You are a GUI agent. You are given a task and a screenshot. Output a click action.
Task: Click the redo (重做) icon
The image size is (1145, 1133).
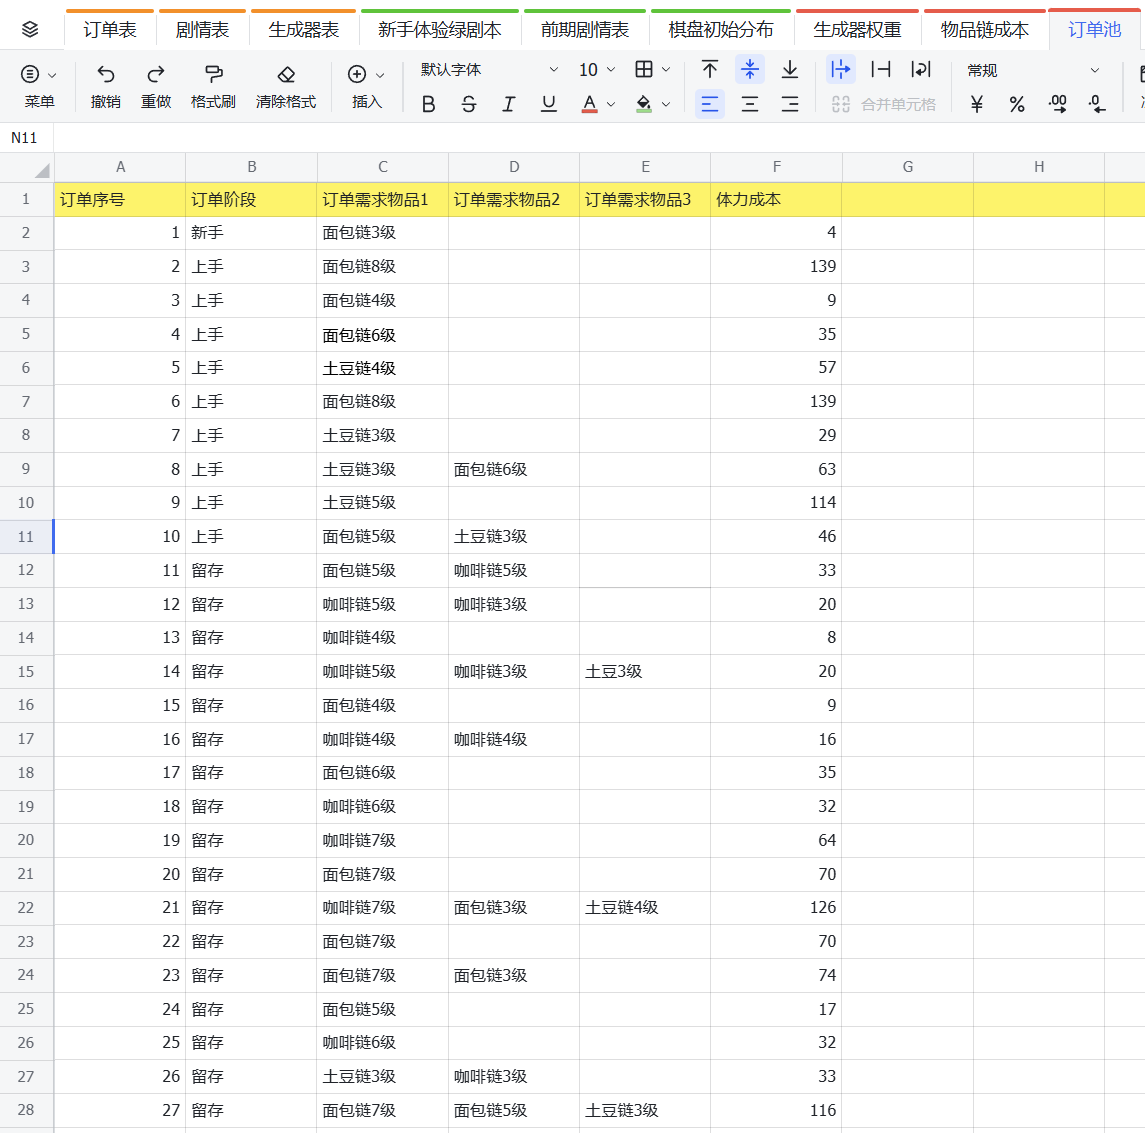156,74
